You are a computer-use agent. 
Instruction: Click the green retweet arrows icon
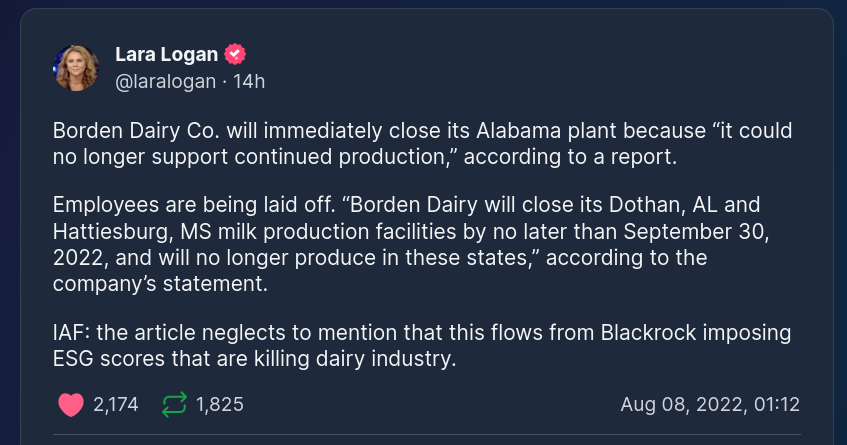174,405
